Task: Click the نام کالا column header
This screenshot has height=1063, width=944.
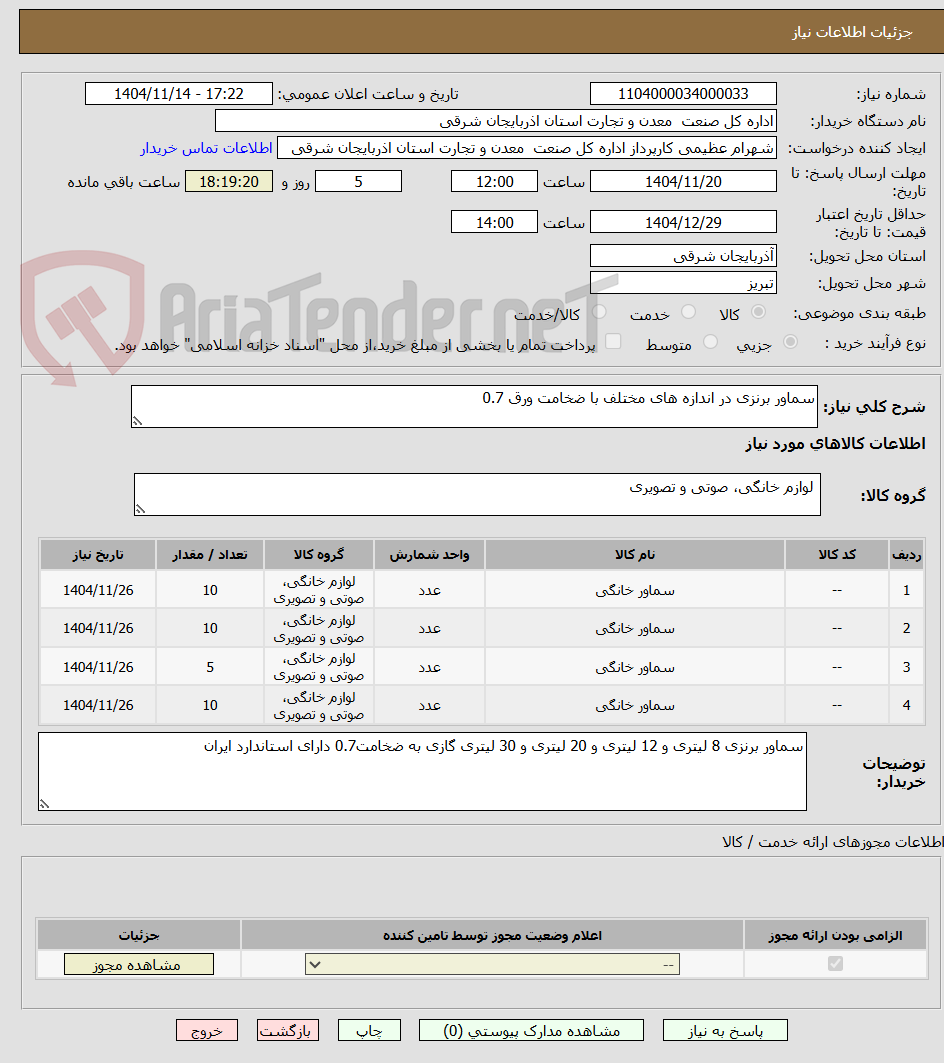Action: [635, 555]
